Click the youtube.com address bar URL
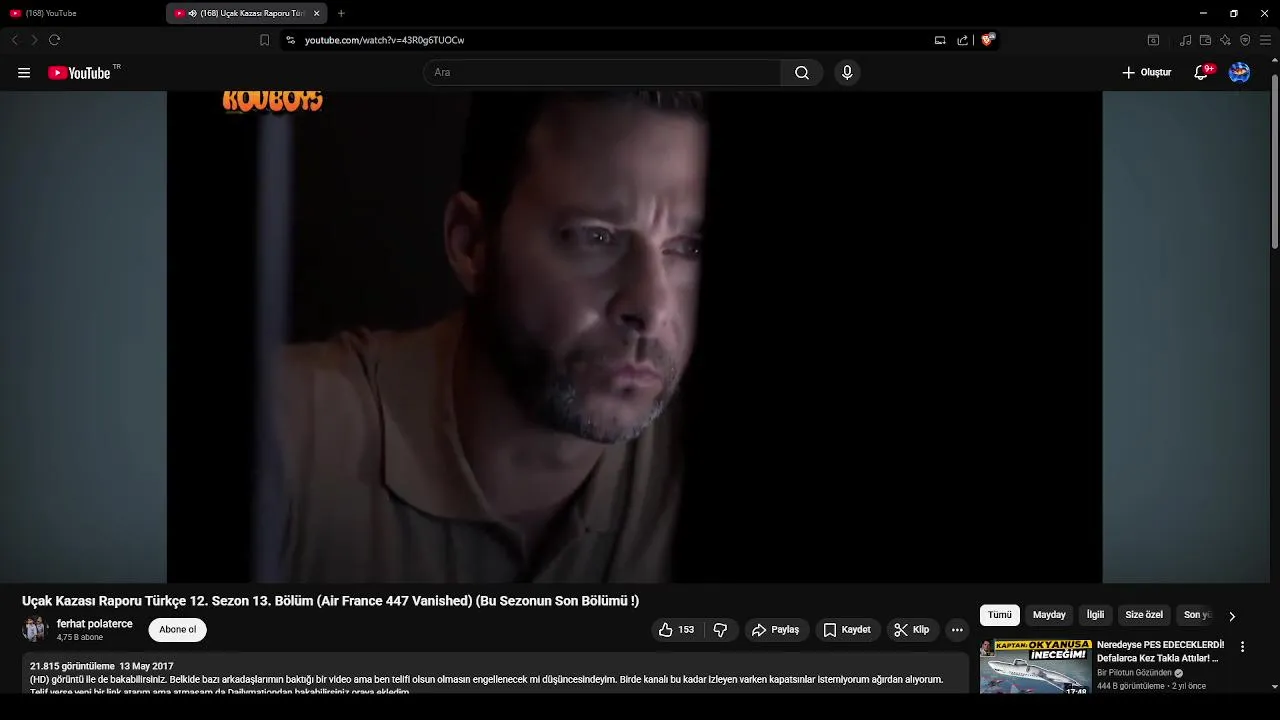 click(x=384, y=40)
